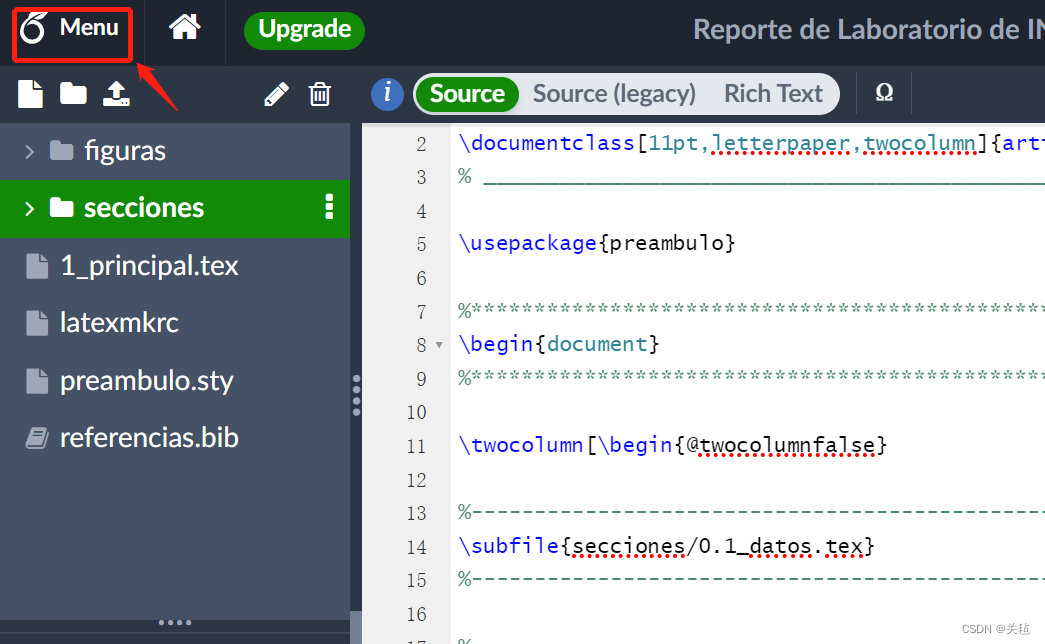
Task: Switch to Source (legacy) editor mode
Action: coord(614,94)
